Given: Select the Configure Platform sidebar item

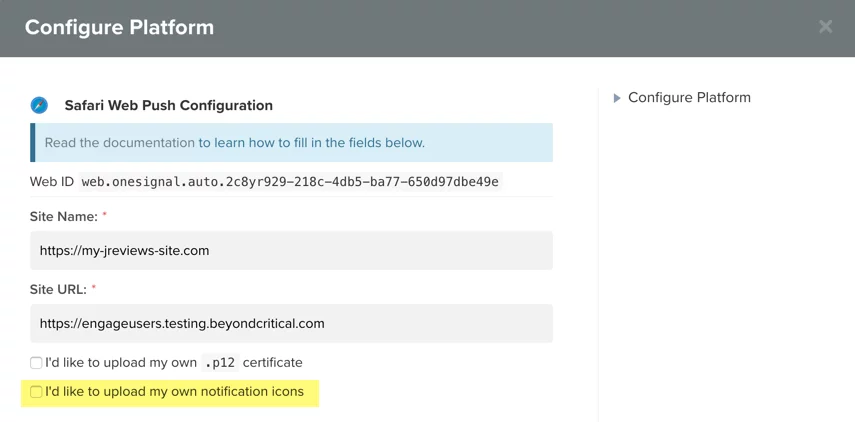Looking at the screenshot, I should pos(689,98).
